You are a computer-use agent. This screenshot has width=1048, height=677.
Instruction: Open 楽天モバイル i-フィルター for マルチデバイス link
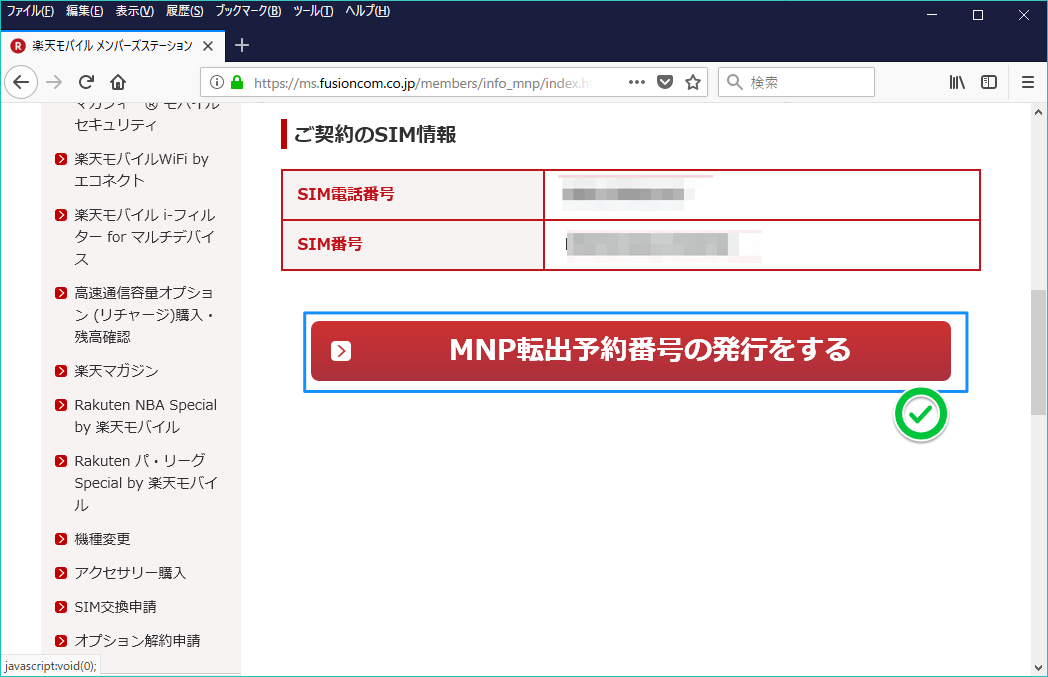[144, 237]
